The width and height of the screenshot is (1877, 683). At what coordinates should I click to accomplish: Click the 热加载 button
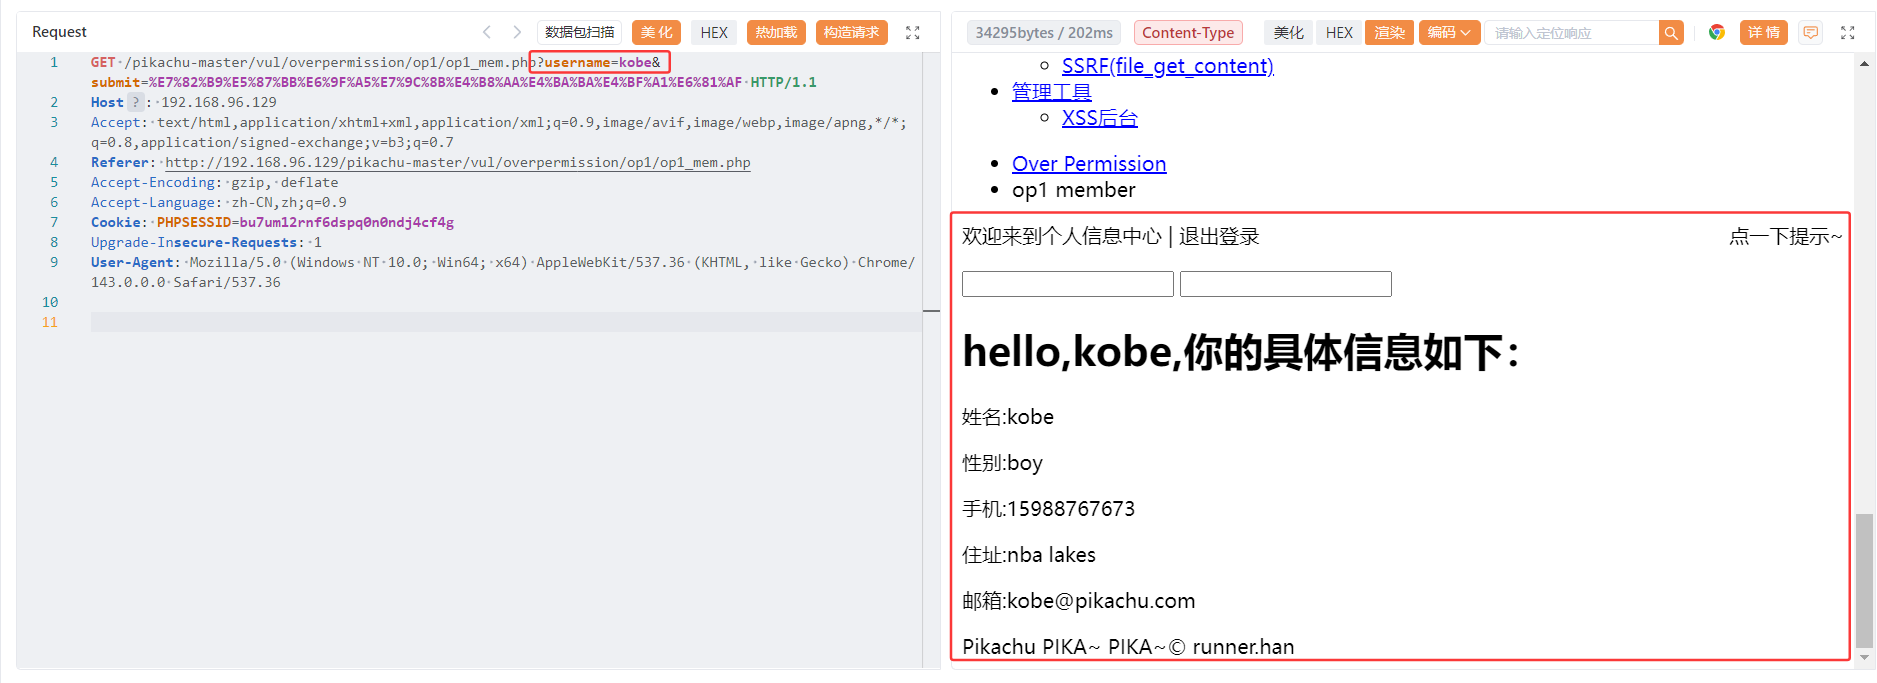[x=776, y=32]
